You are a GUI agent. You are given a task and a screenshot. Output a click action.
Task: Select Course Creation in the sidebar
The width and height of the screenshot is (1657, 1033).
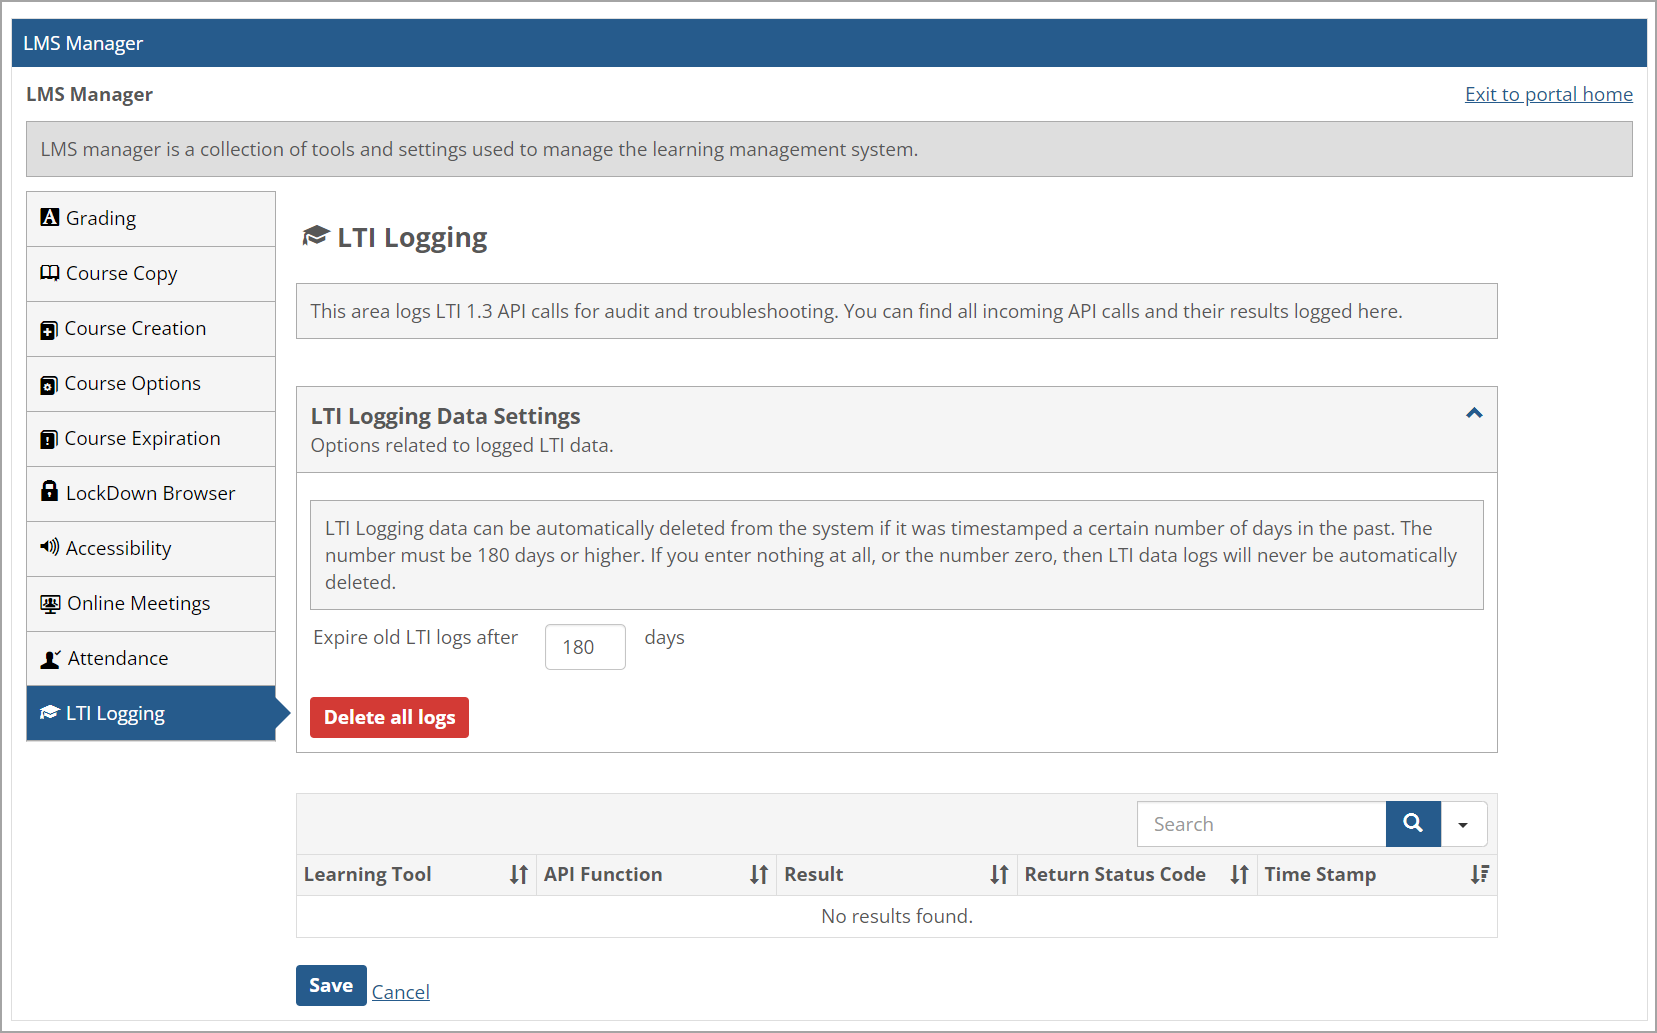[x=135, y=328]
